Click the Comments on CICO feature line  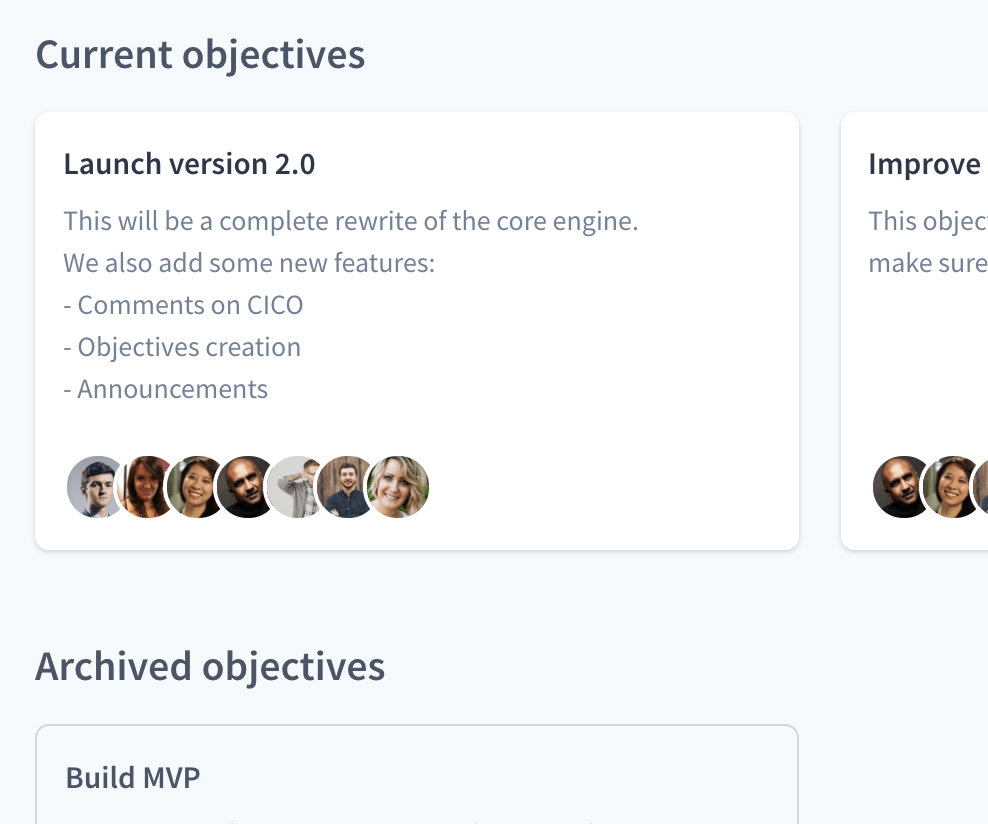coord(183,306)
